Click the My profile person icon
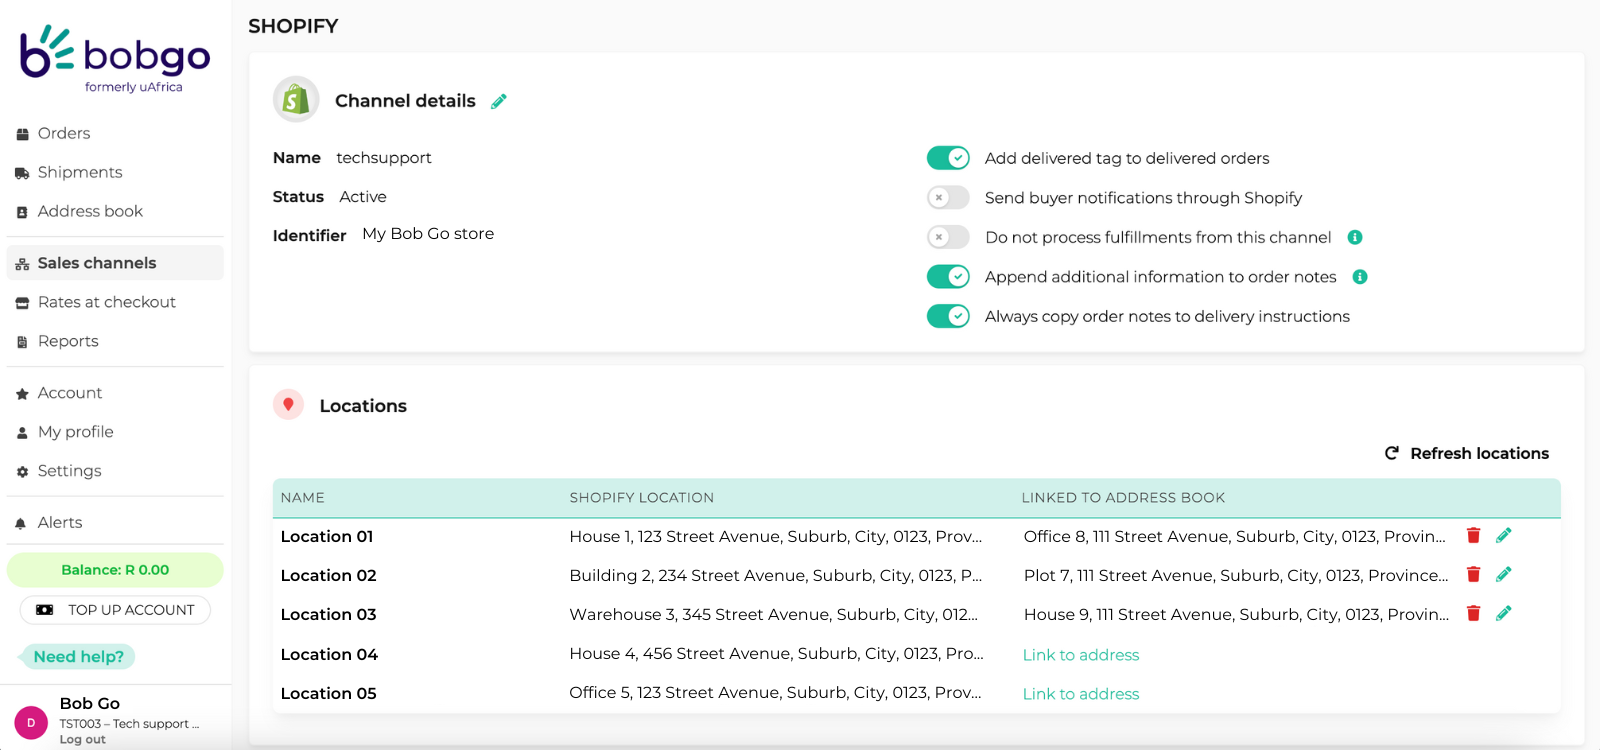The height and width of the screenshot is (750, 1600). [22, 433]
